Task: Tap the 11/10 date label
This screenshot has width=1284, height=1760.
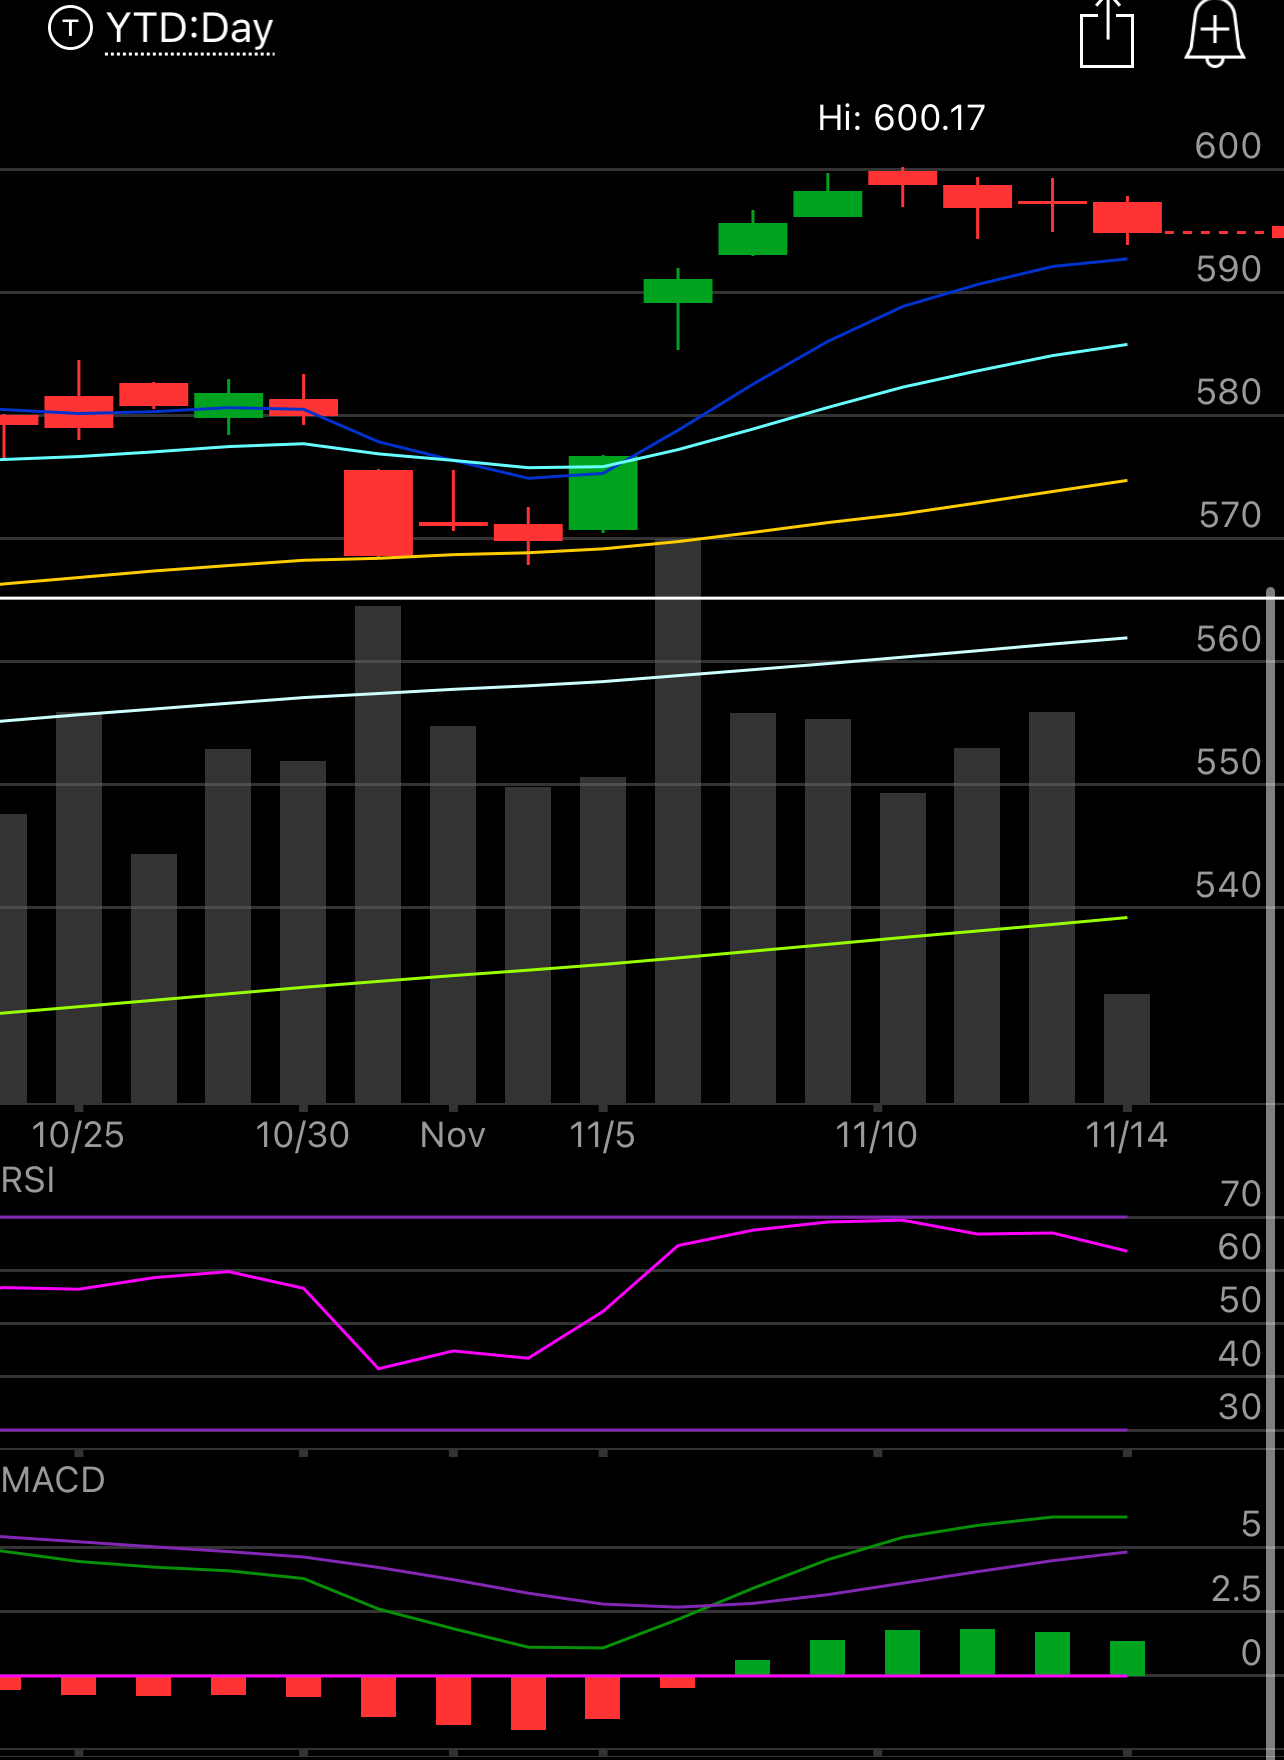Action: [x=876, y=1135]
